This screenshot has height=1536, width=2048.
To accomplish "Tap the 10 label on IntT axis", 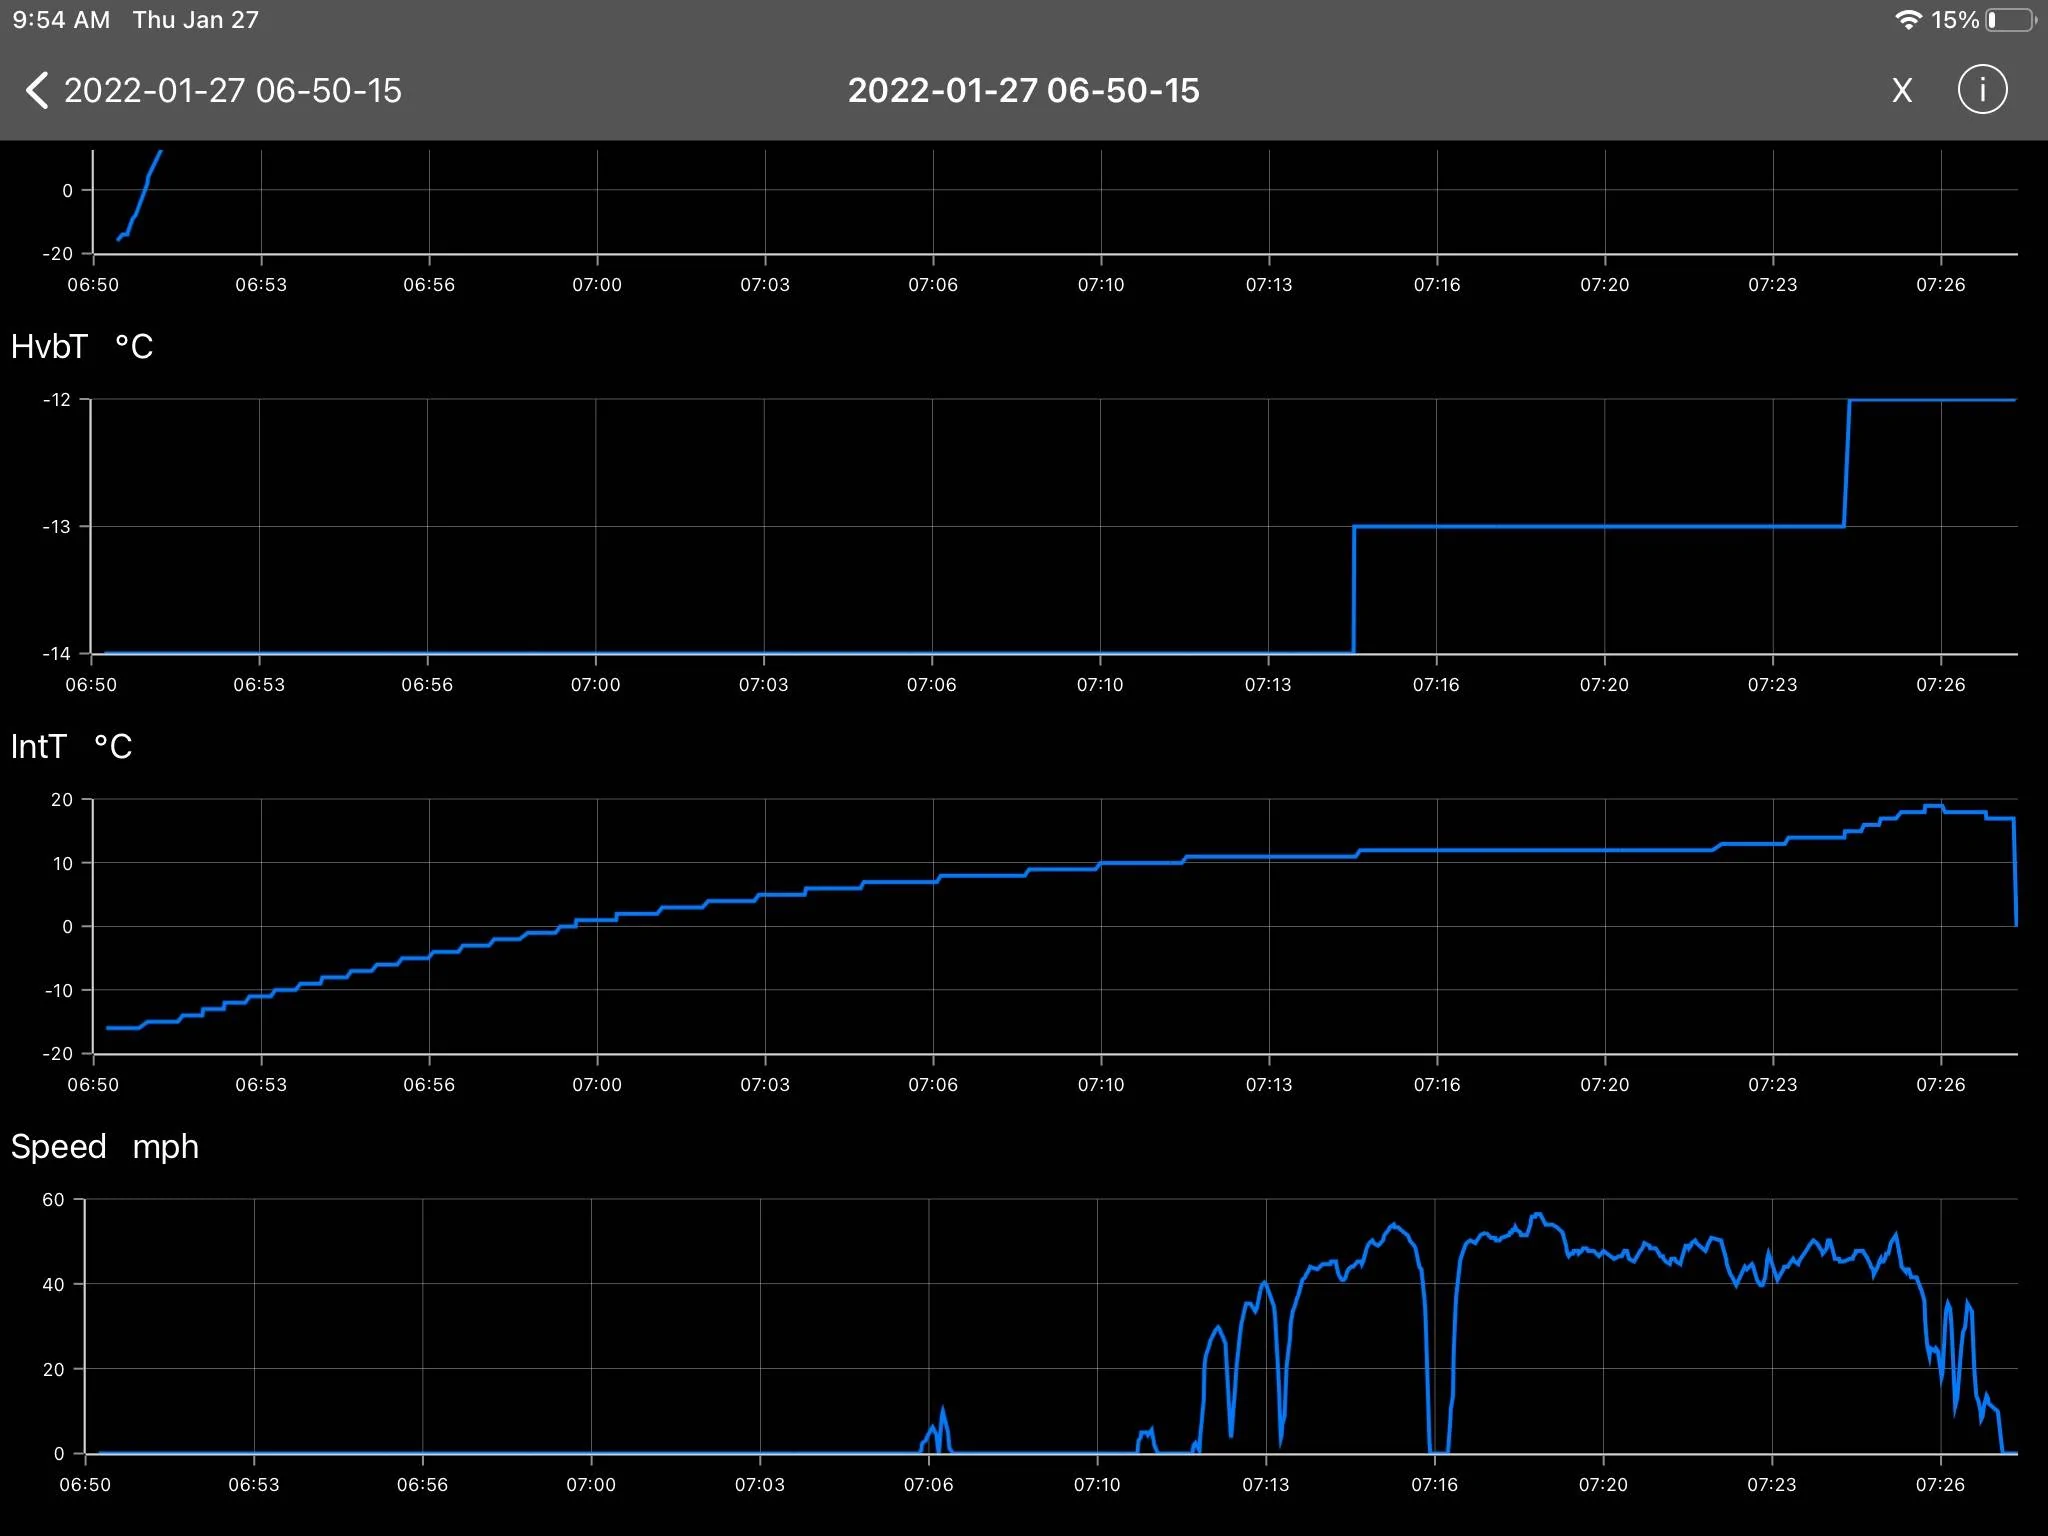I will point(62,863).
